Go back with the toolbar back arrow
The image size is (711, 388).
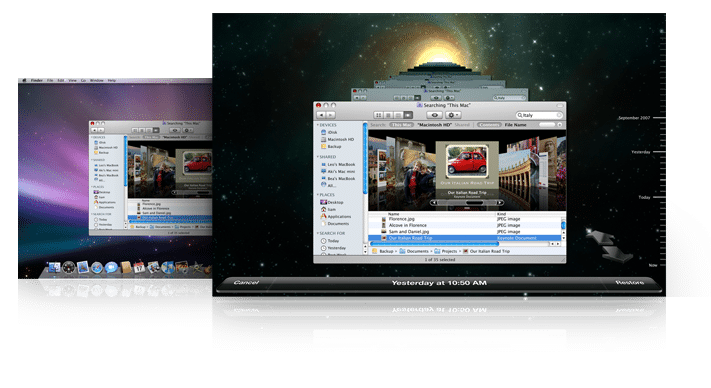click(321, 115)
